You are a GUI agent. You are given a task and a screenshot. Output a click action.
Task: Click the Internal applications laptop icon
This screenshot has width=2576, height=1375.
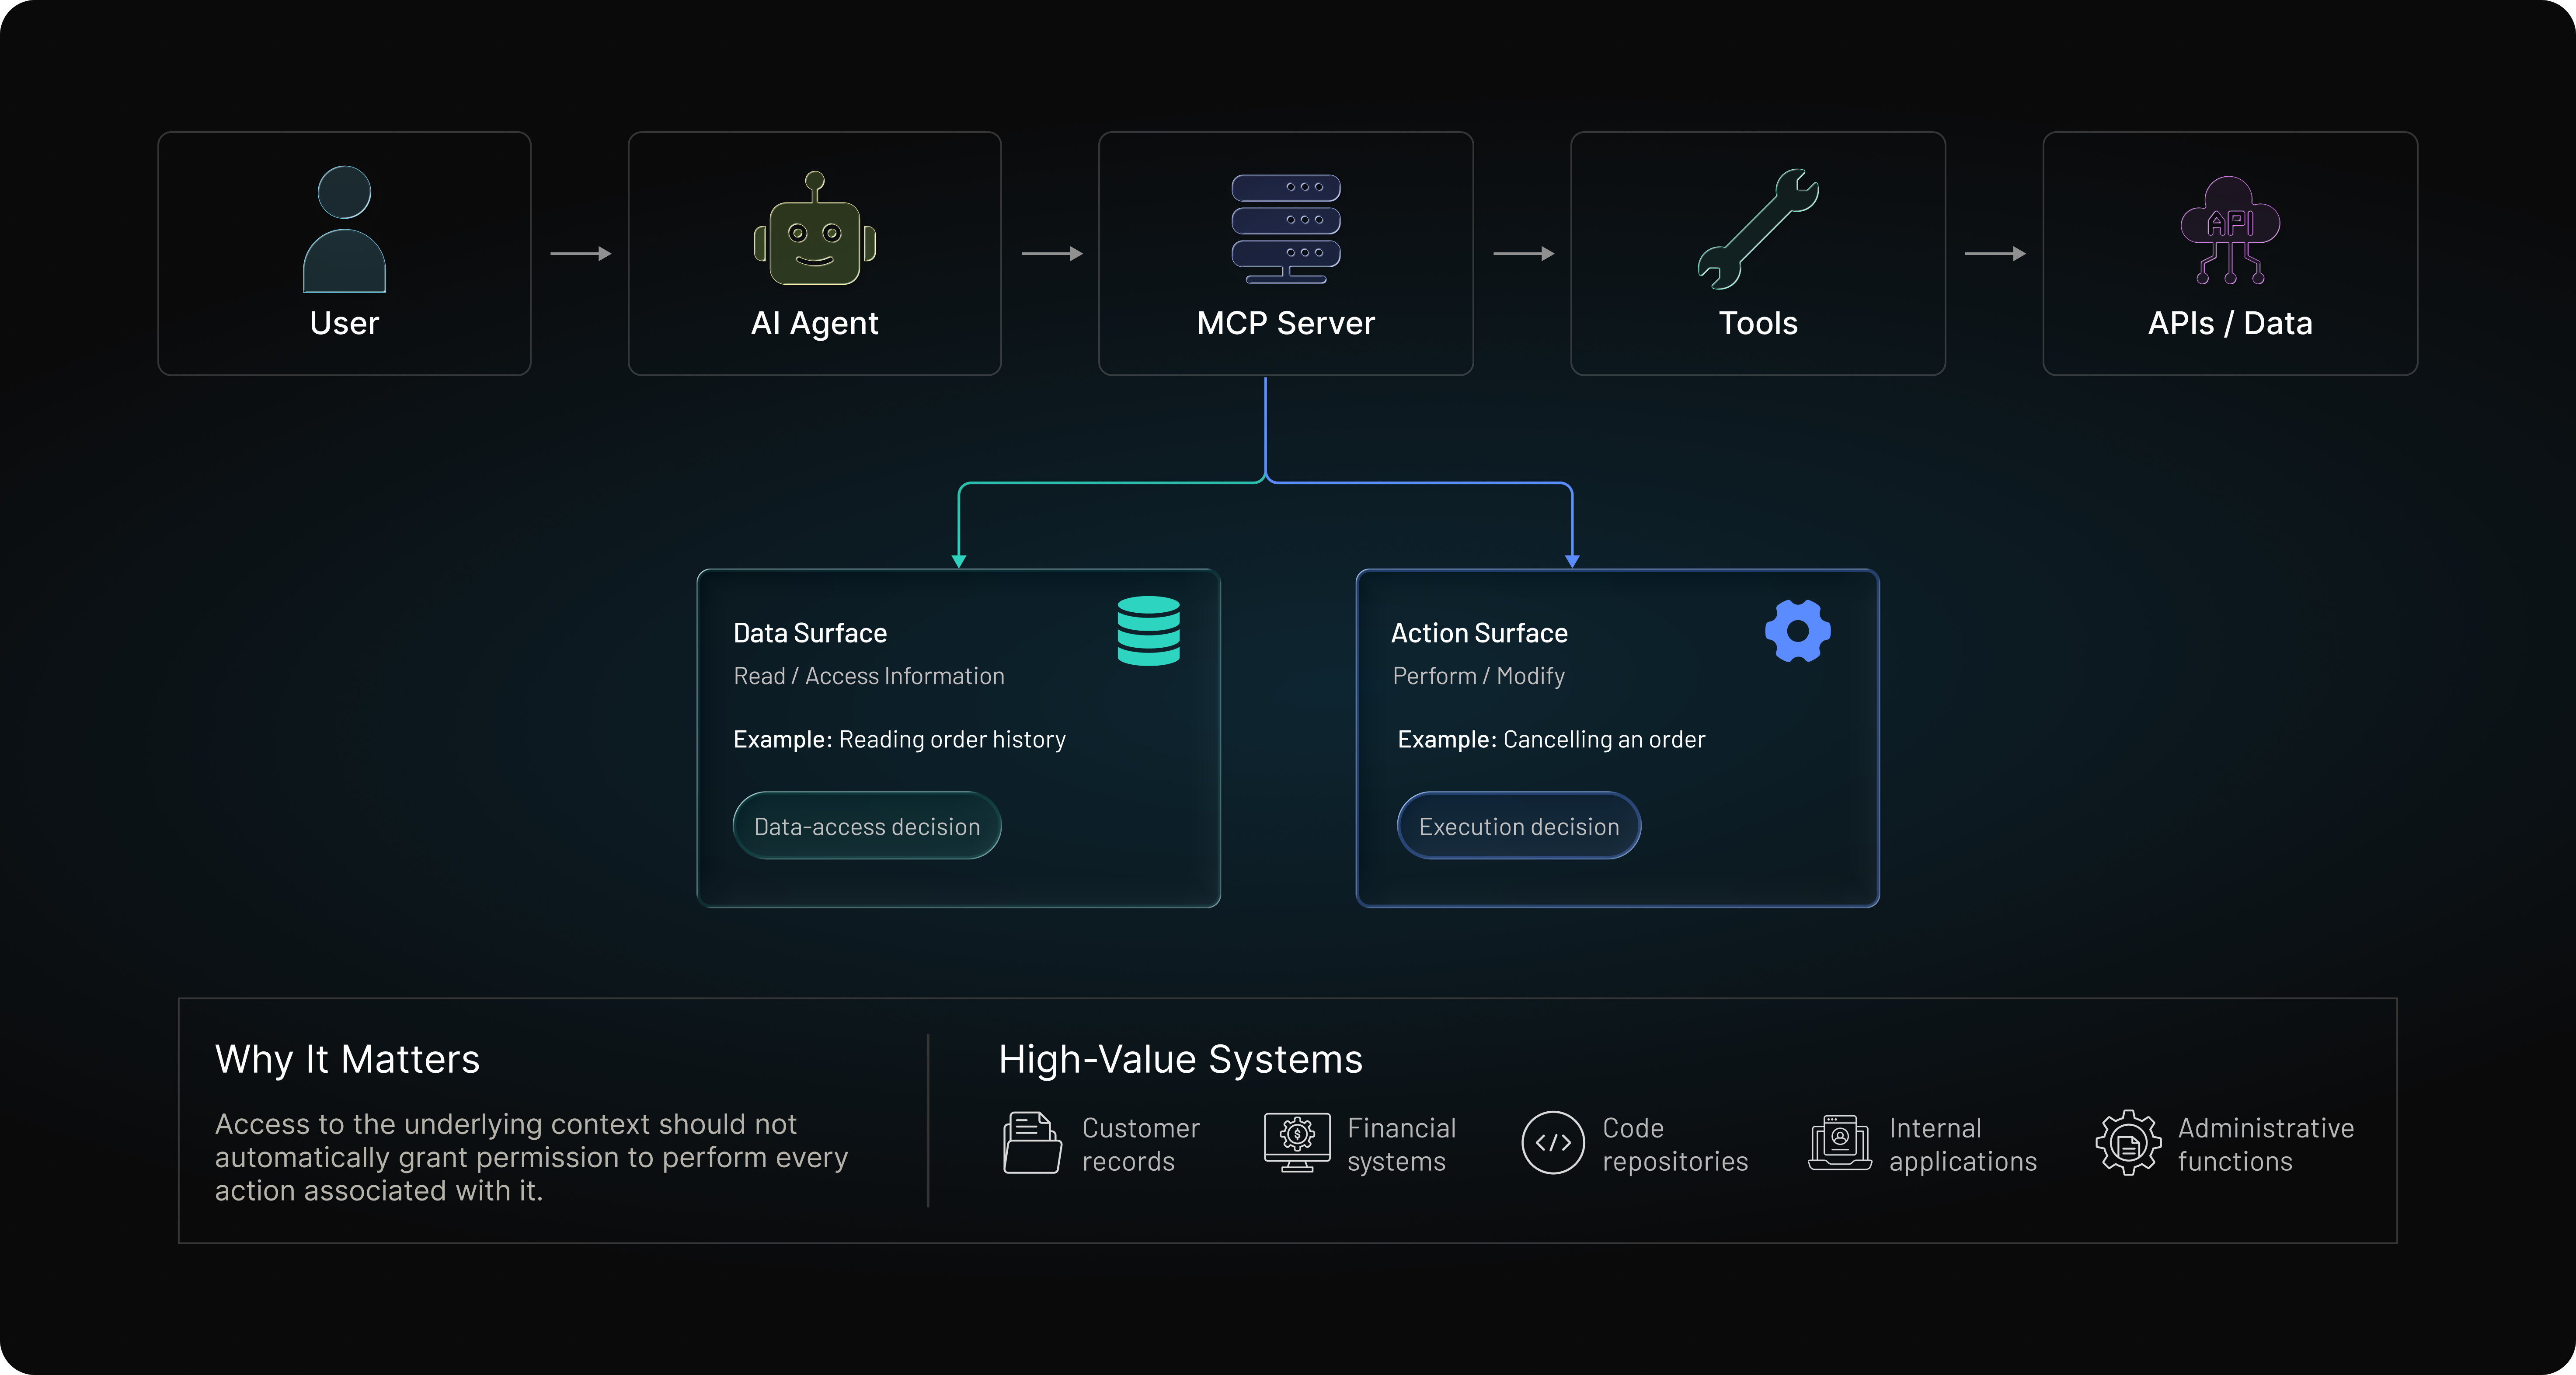pos(1840,1143)
